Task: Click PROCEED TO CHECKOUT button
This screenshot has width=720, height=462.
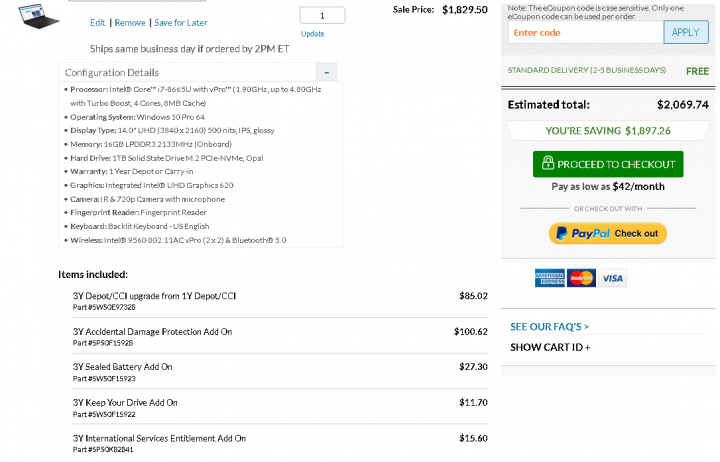Action: [x=608, y=164]
